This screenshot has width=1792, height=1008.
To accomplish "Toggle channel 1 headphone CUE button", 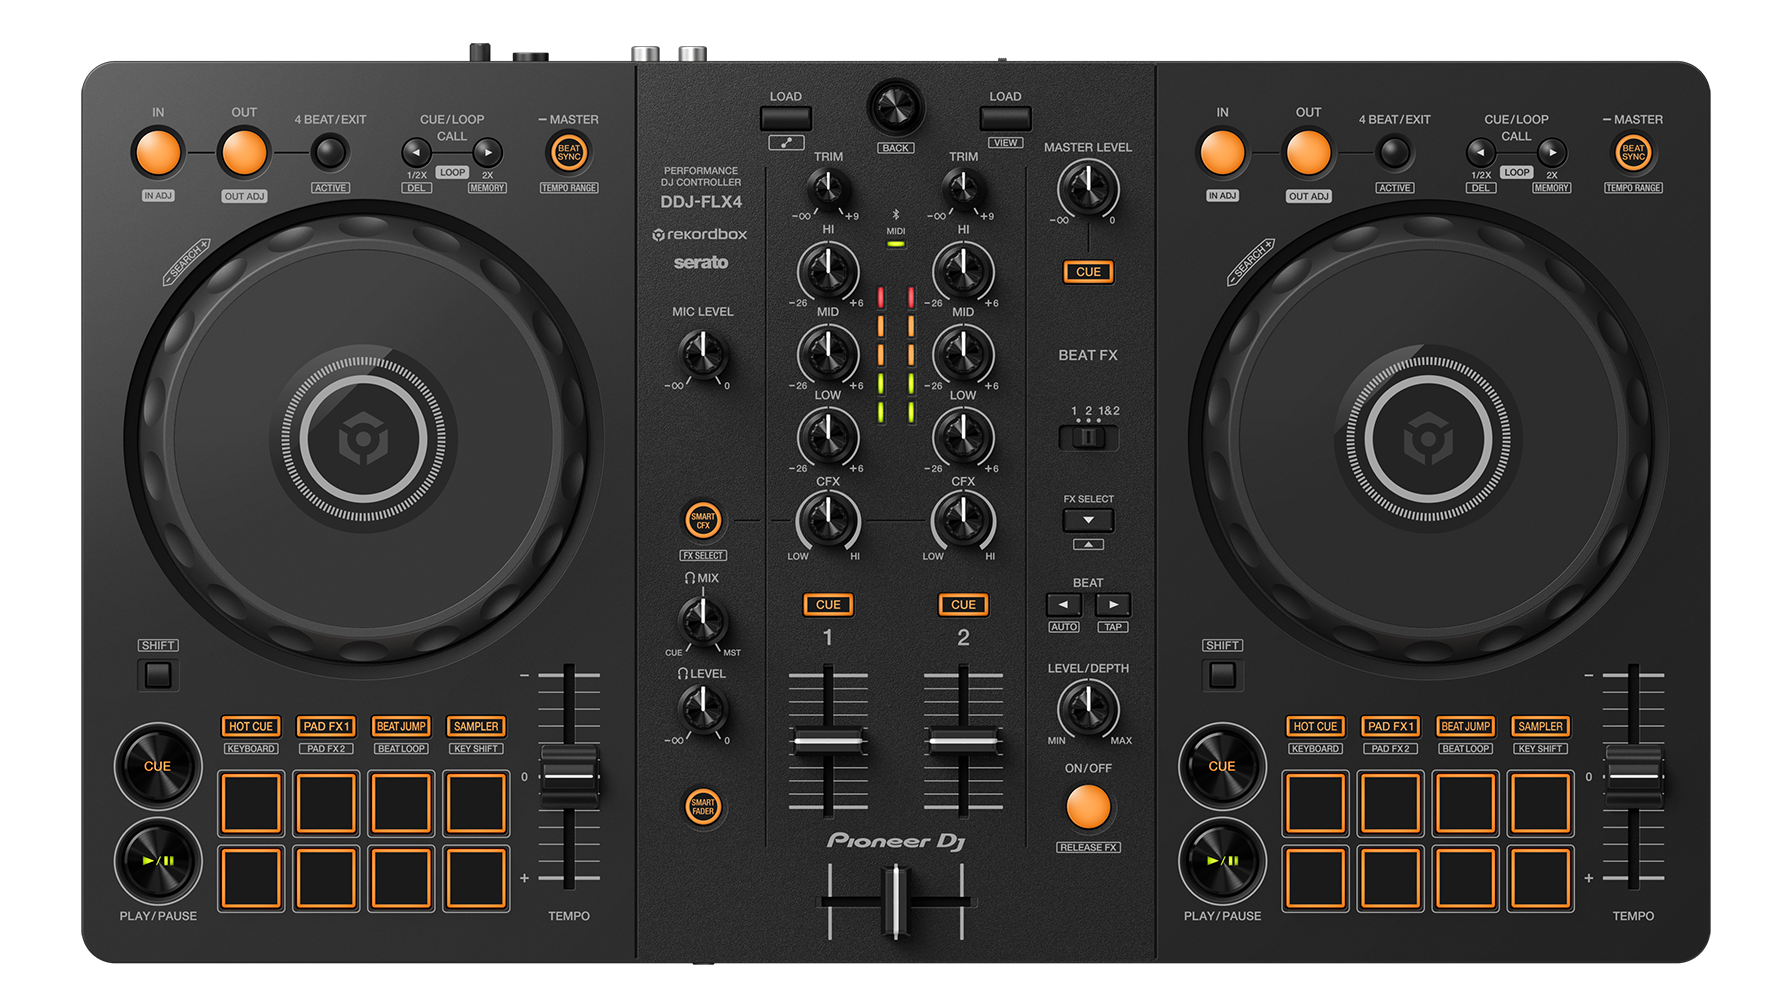I will click(x=828, y=605).
